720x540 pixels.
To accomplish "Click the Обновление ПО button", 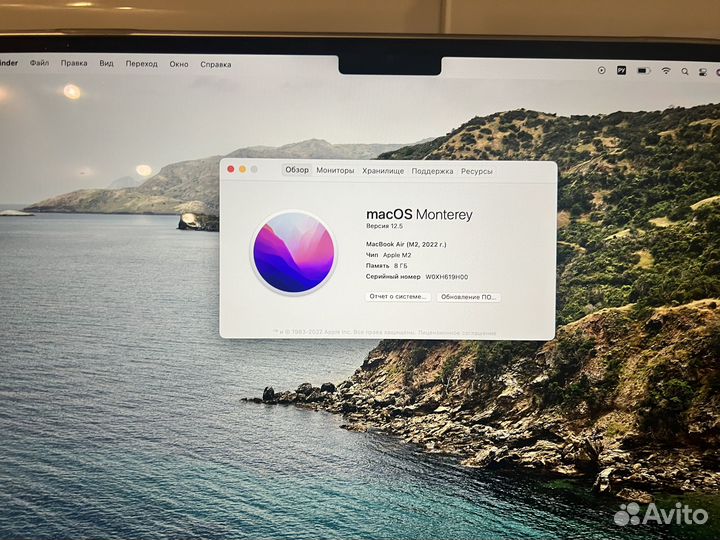I will coord(468,297).
